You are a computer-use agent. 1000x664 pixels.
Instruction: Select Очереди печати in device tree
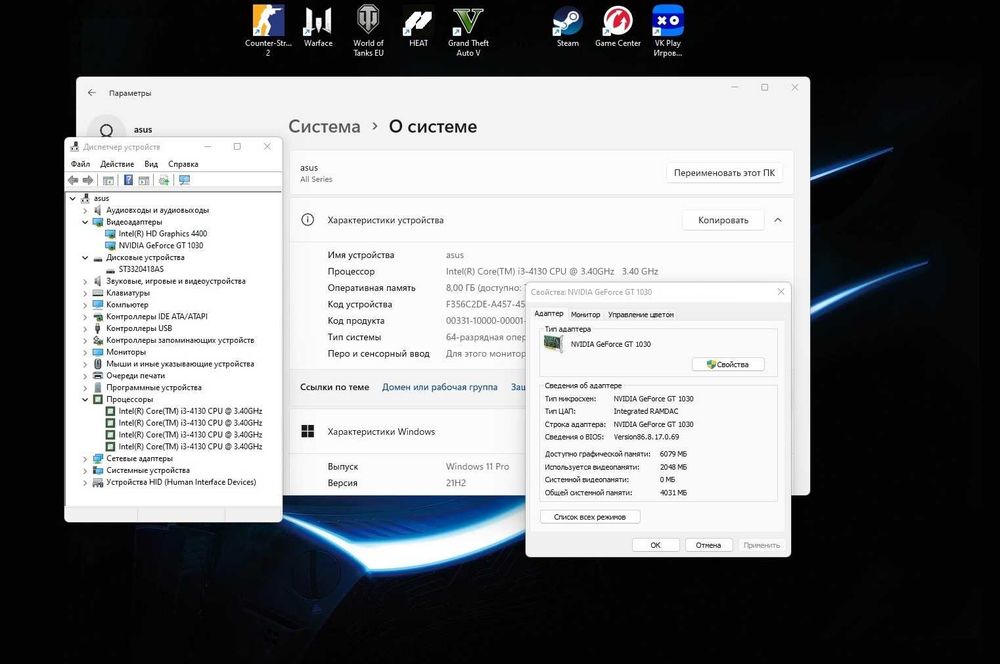(135, 376)
